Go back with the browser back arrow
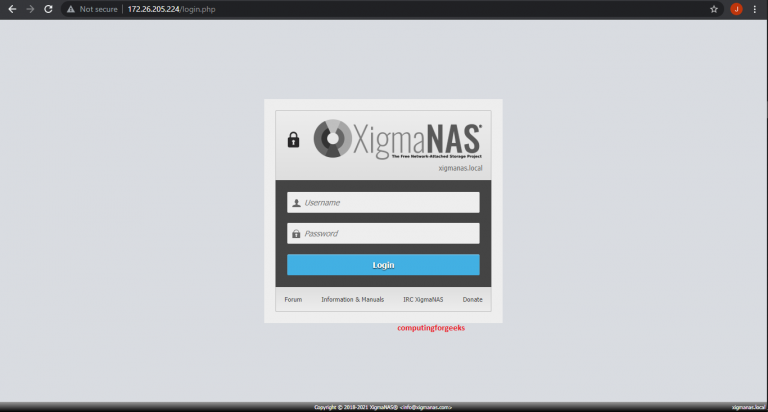Viewport: 768px width, 412px height. tap(12, 9)
